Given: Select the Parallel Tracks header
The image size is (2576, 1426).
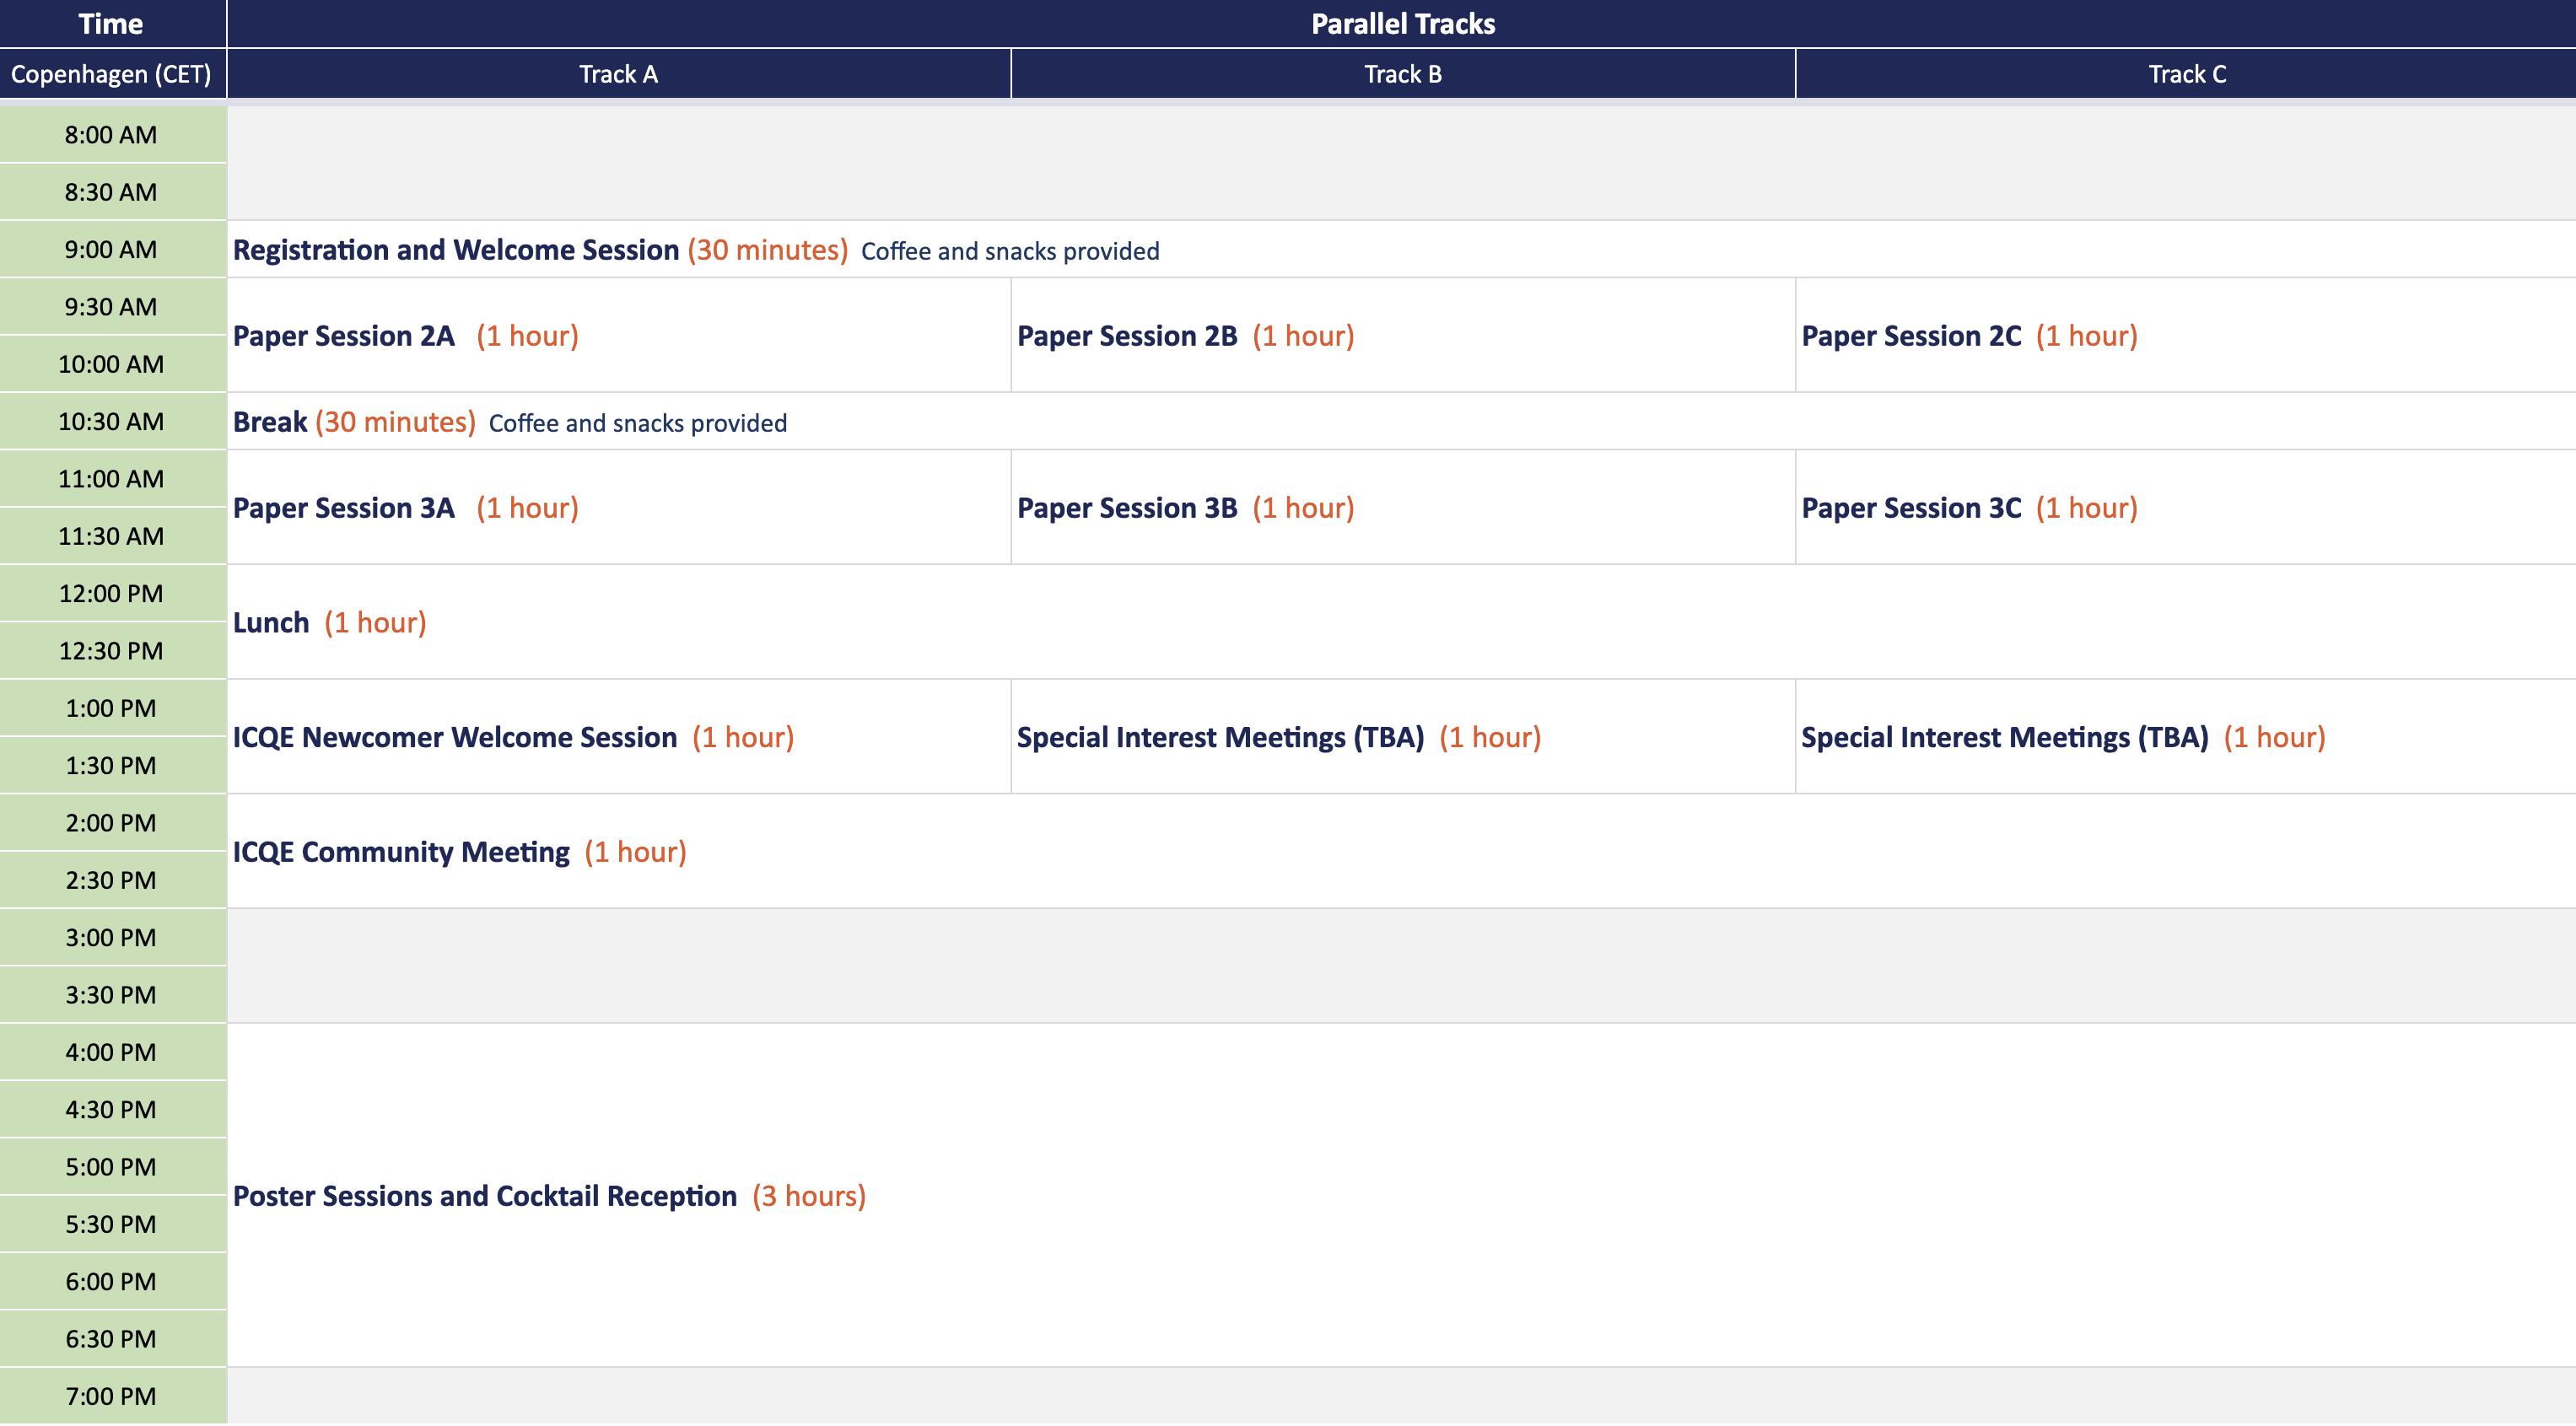Looking at the screenshot, I should (1402, 24).
